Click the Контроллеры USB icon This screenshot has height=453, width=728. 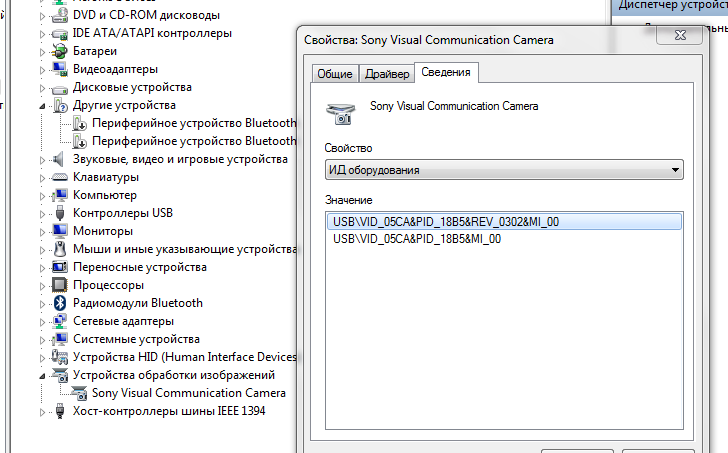click(x=60, y=213)
